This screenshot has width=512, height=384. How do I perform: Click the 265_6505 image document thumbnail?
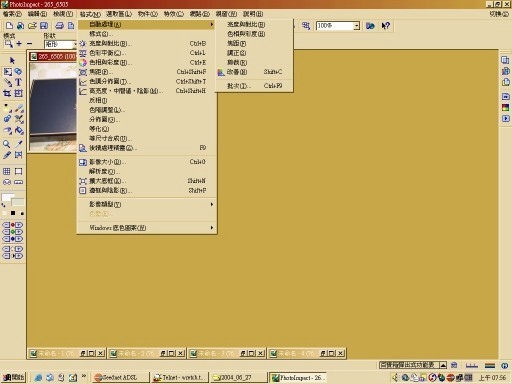coord(53,106)
